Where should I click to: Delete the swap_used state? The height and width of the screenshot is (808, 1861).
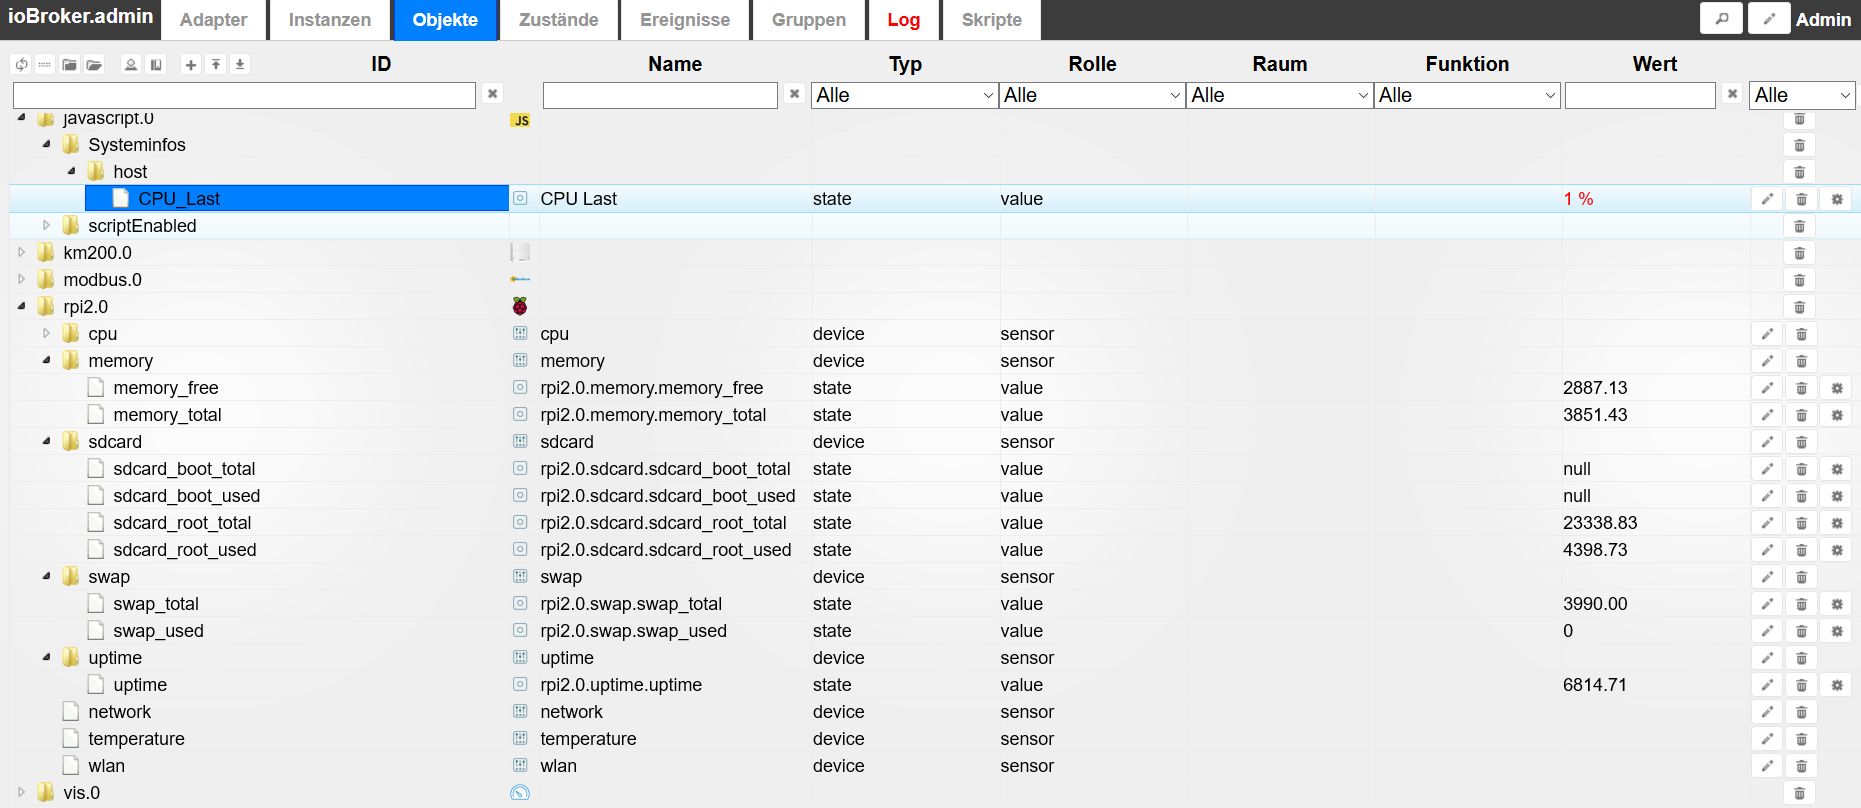coord(1801,631)
